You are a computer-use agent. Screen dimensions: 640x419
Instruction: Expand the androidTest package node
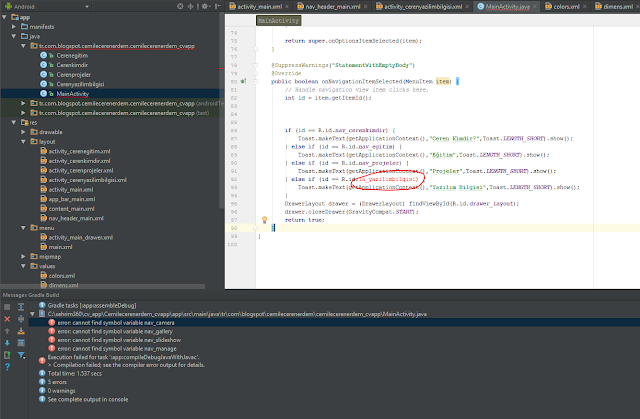(23, 103)
